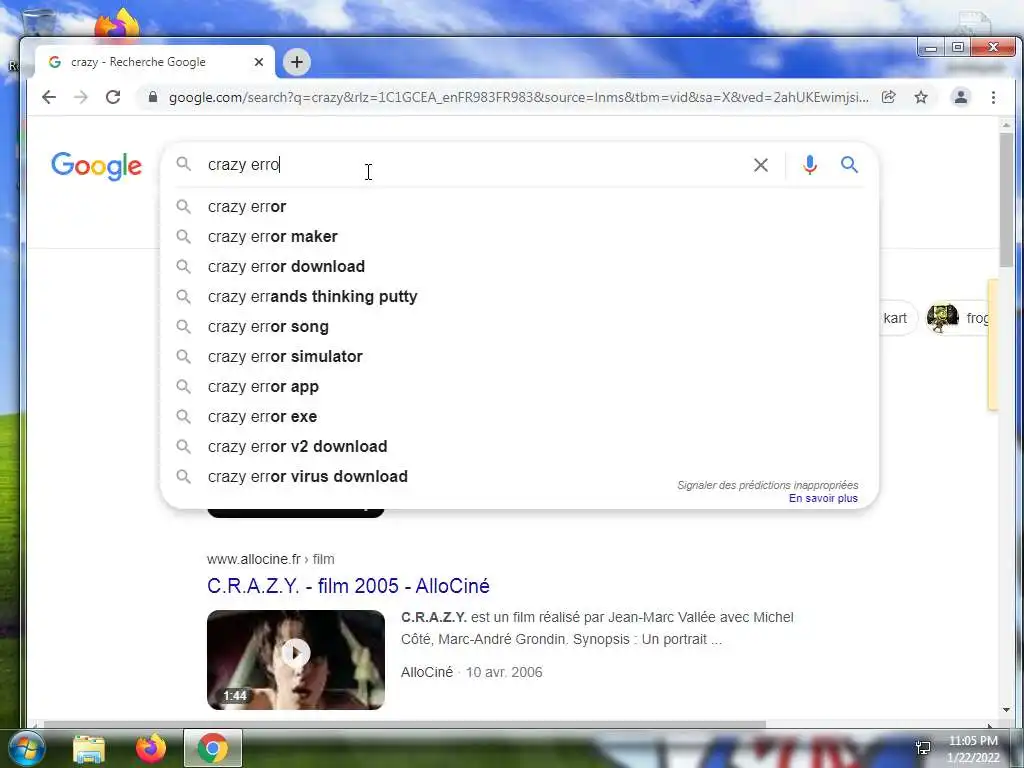Click the www.allocine.fr › film breadcrumb
1024x768 pixels.
coord(270,559)
